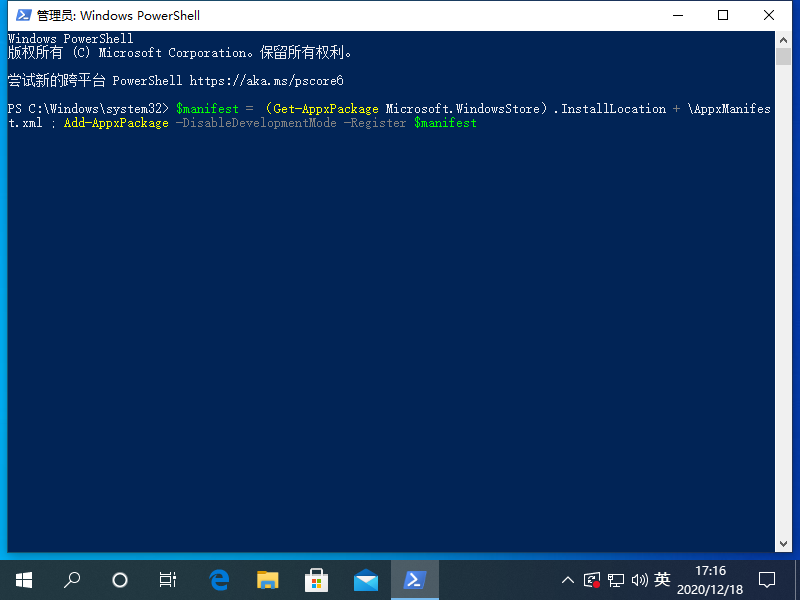Expand the hidden system tray icons

[x=568, y=579]
